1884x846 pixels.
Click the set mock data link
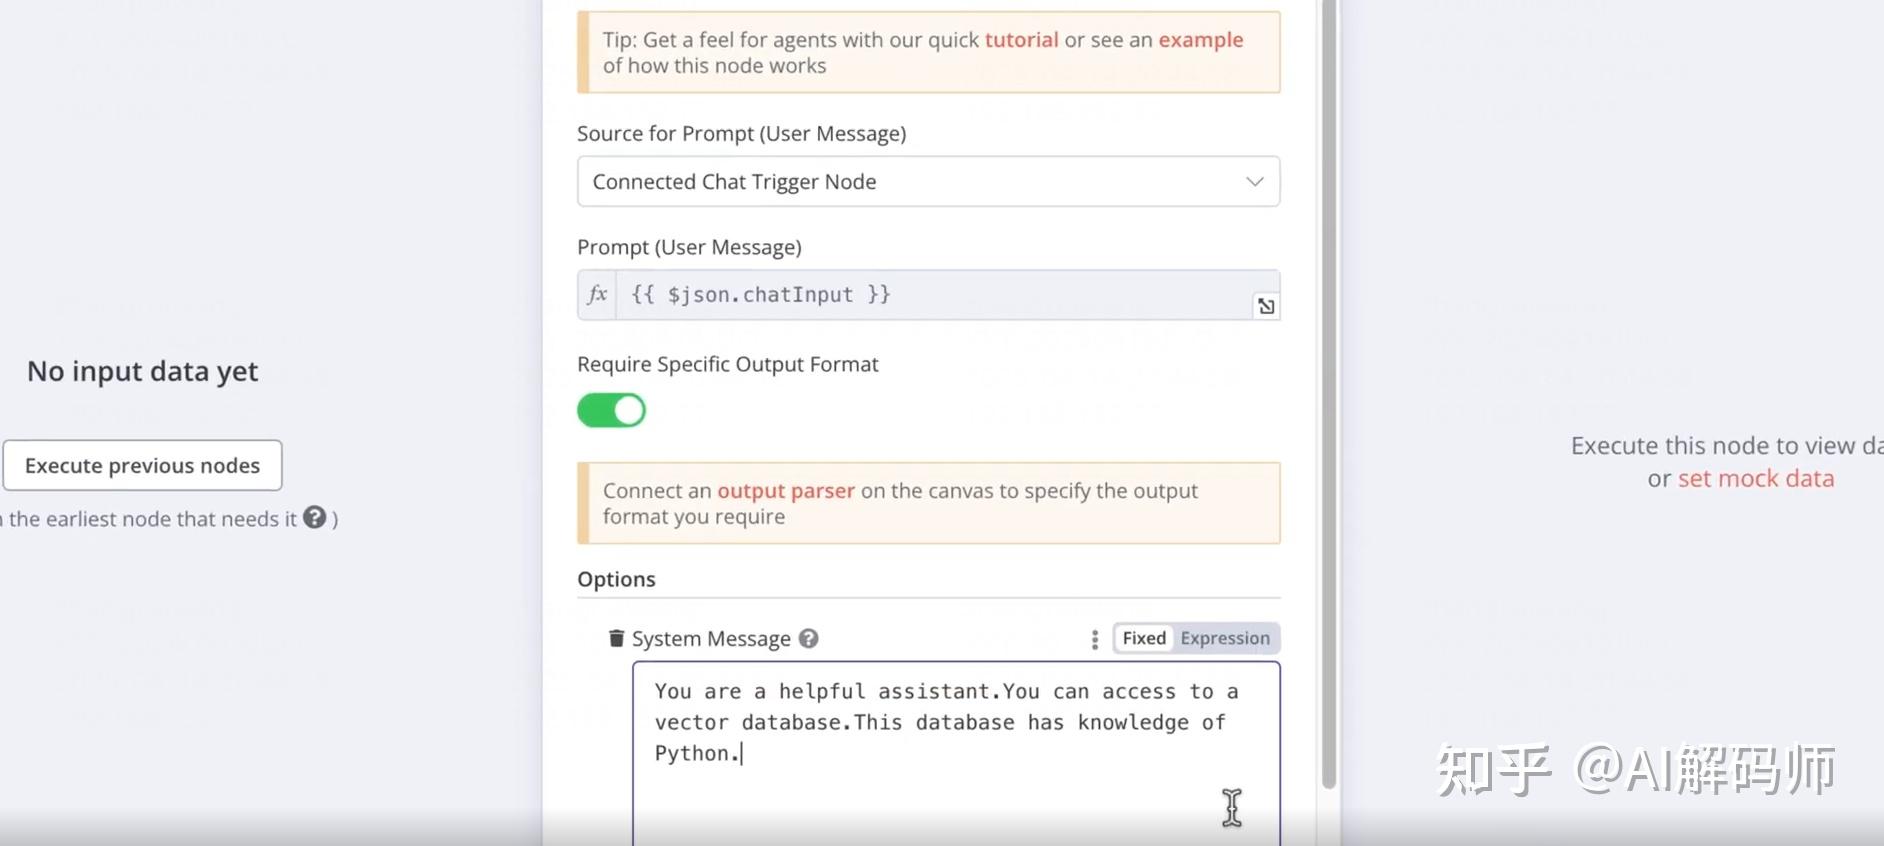coord(1755,479)
